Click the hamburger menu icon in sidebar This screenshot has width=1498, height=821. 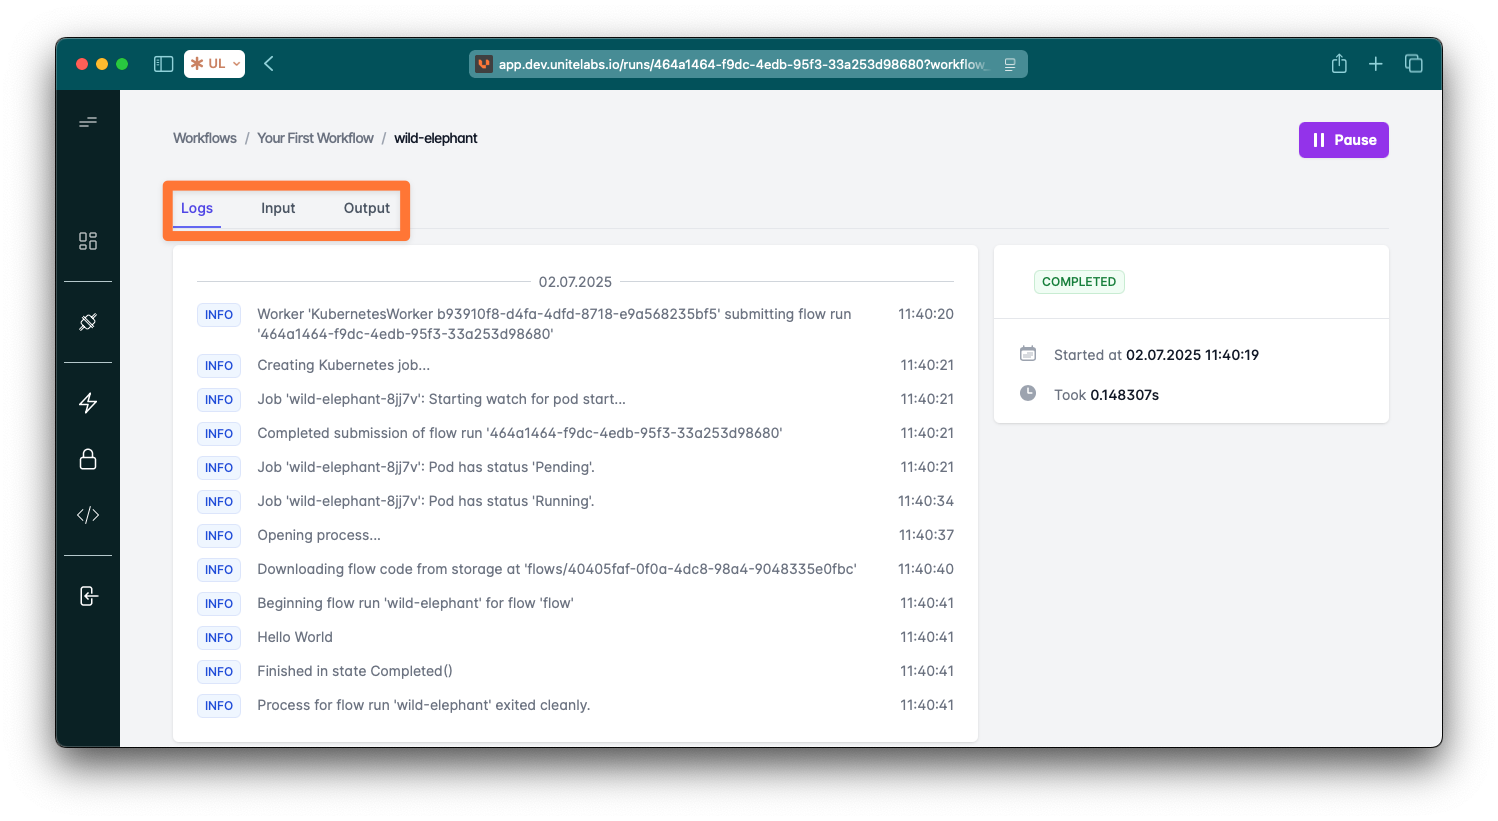click(x=88, y=122)
